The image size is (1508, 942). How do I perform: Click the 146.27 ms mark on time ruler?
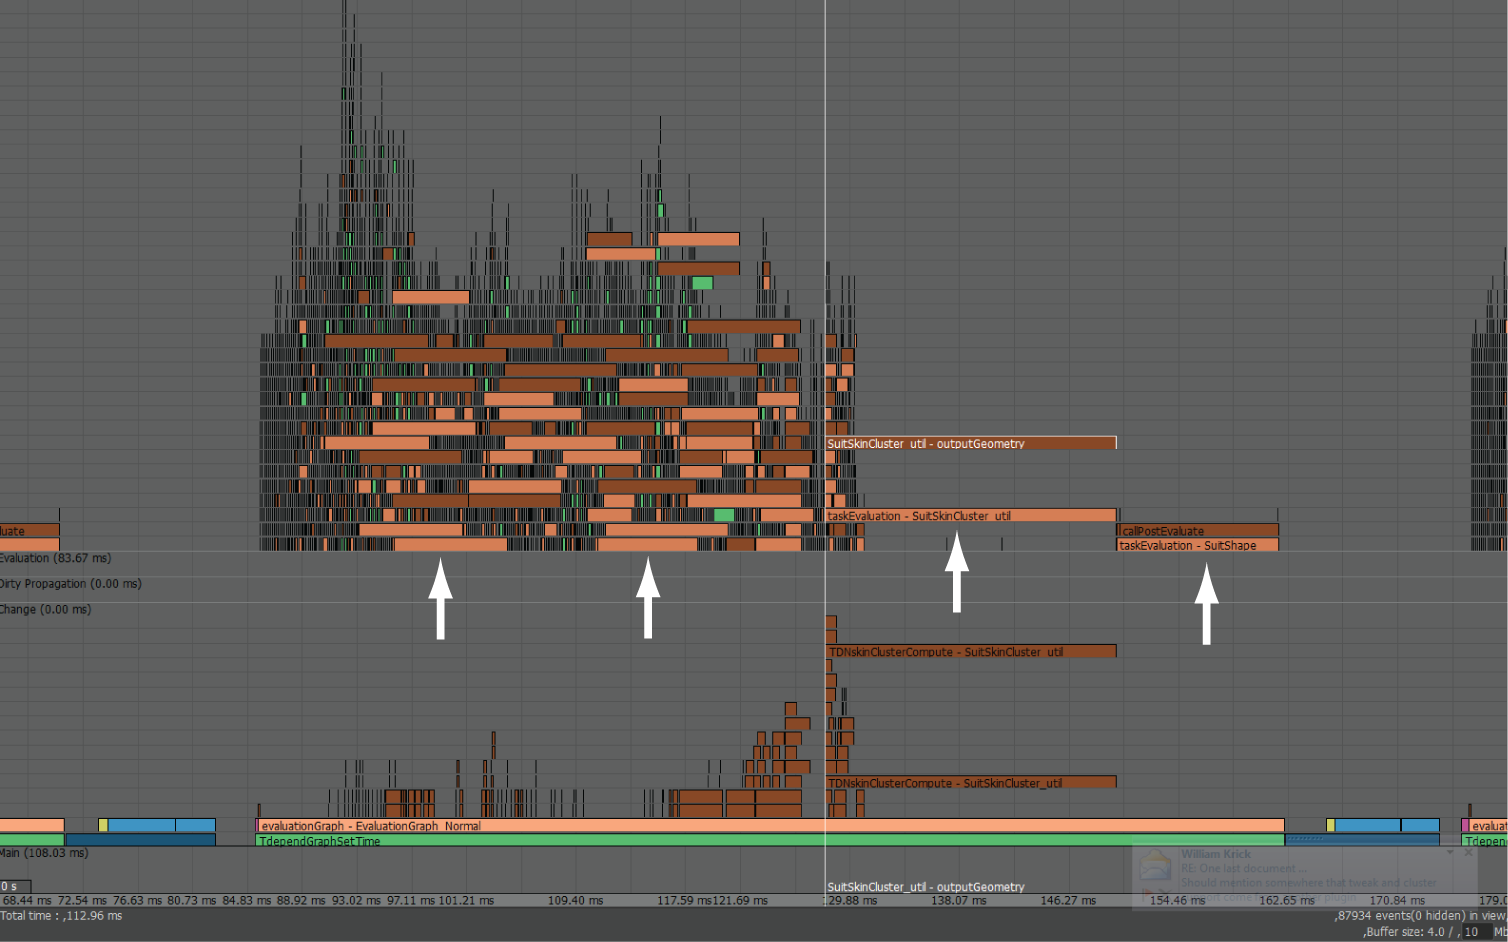click(x=1068, y=900)
